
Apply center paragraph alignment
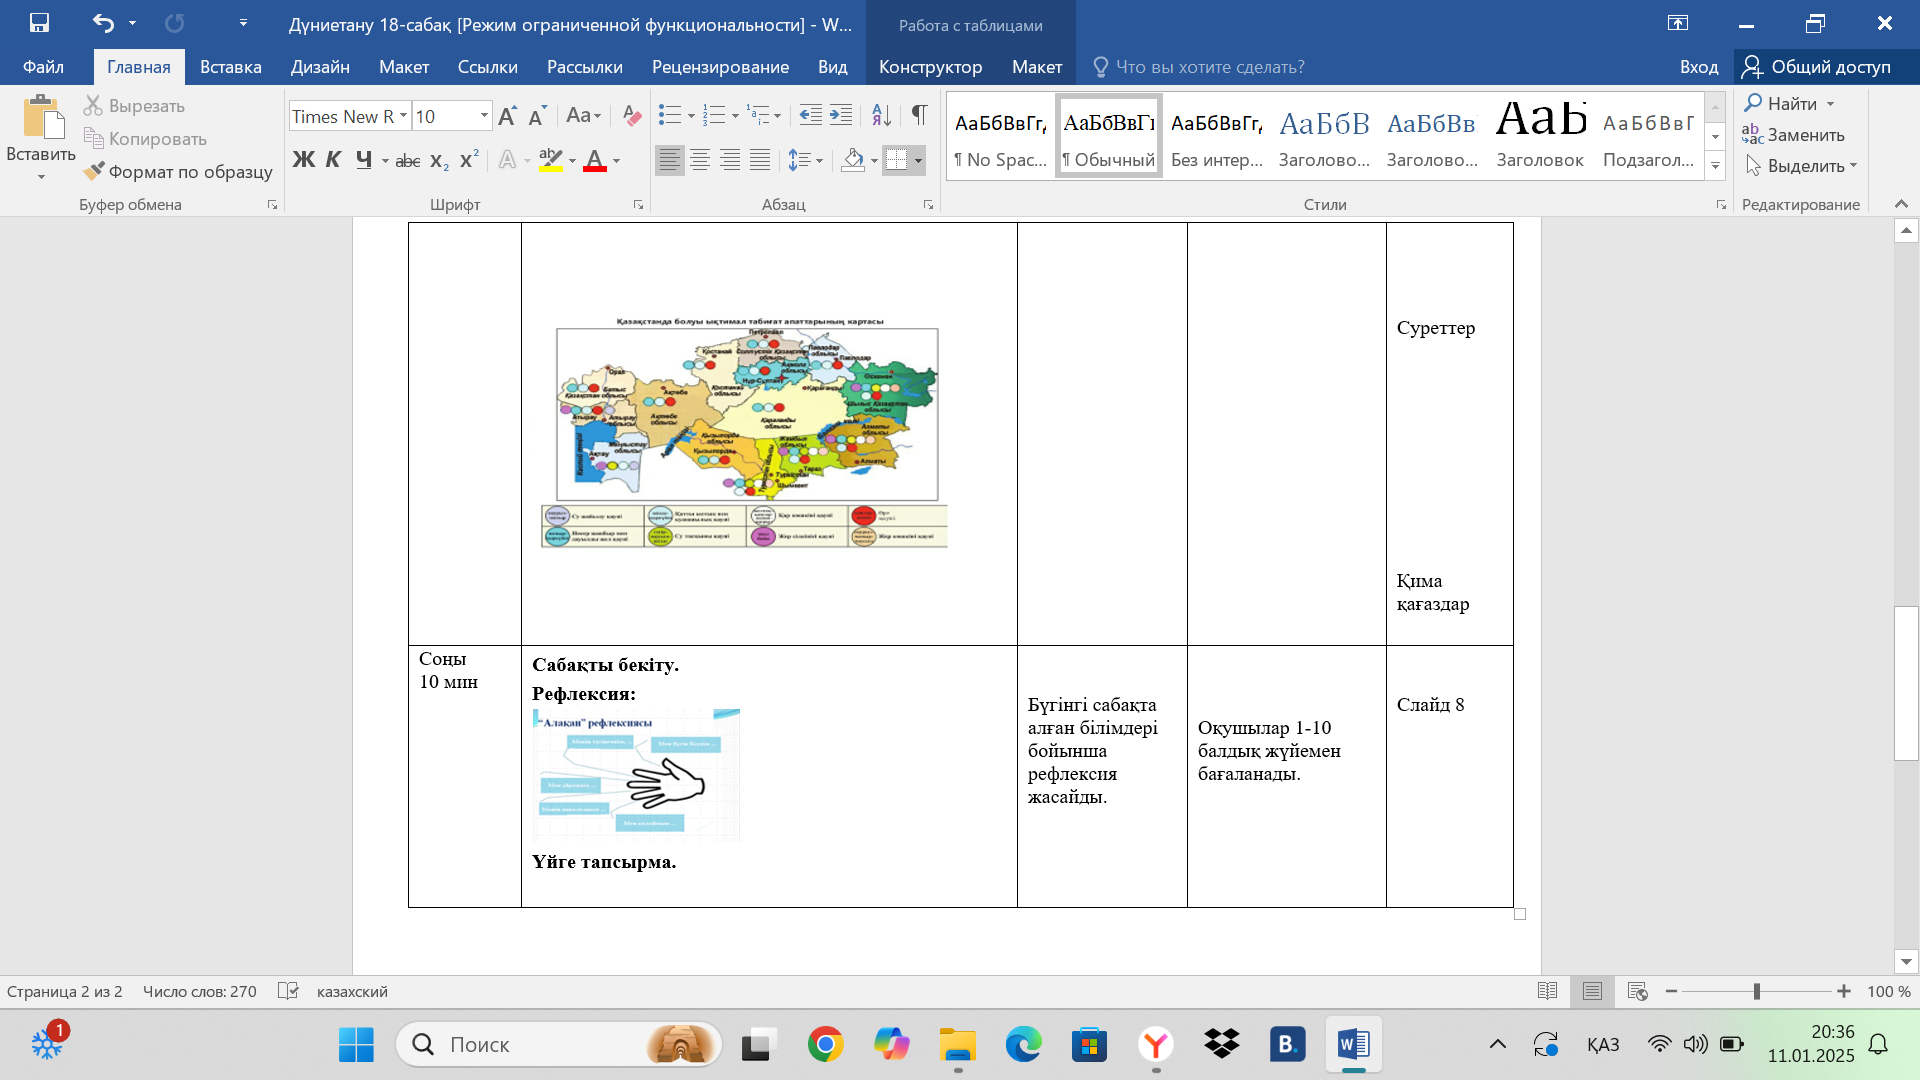700,160
